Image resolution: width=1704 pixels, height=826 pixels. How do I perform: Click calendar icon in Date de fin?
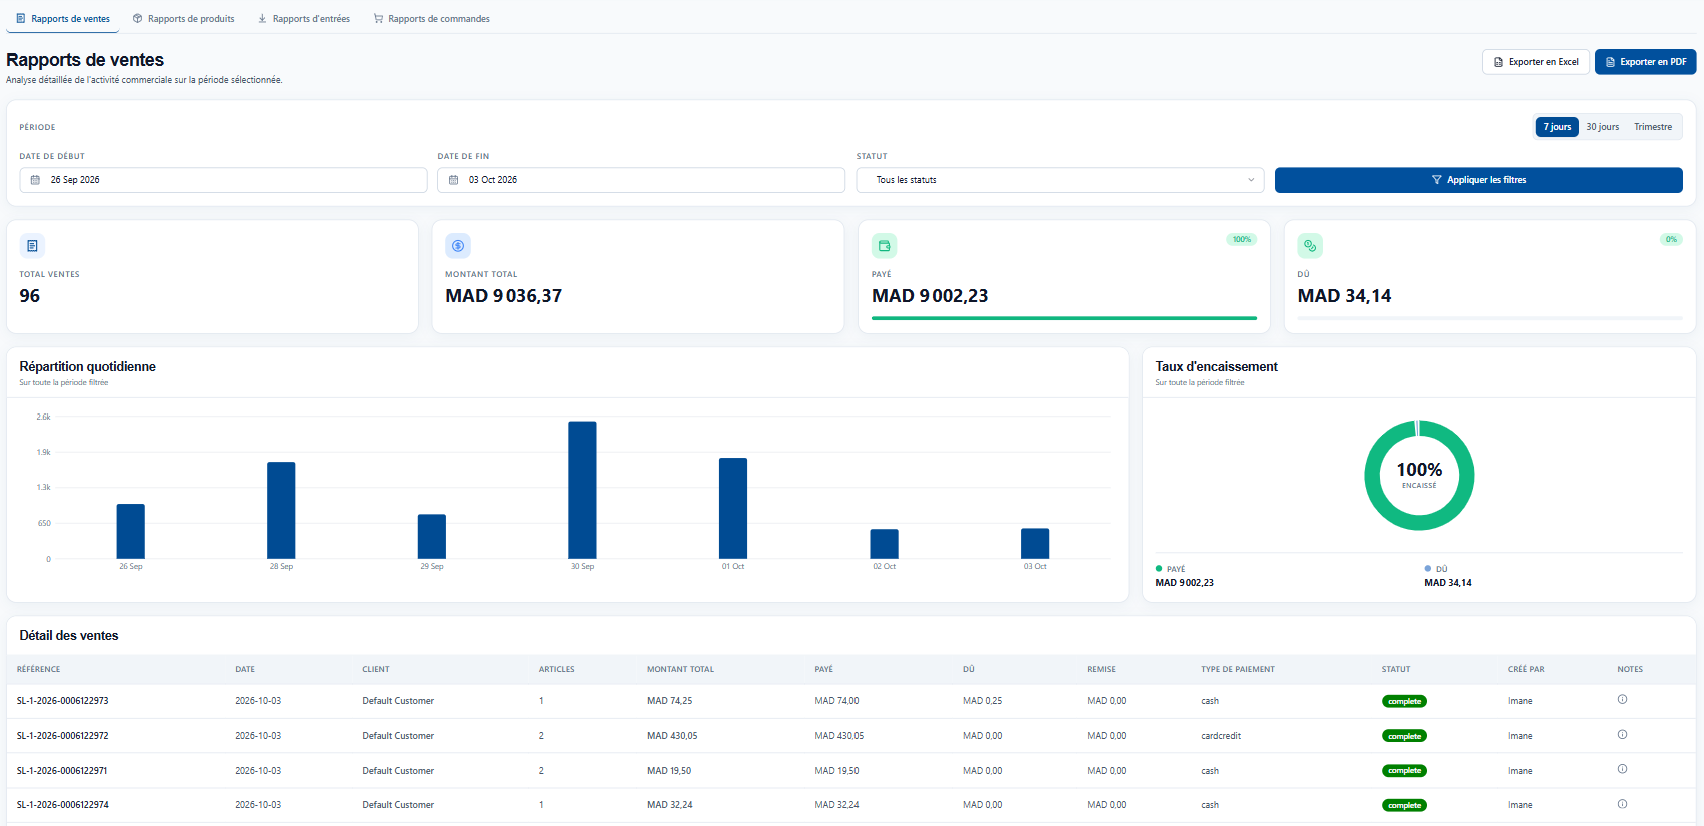[453, 180]
